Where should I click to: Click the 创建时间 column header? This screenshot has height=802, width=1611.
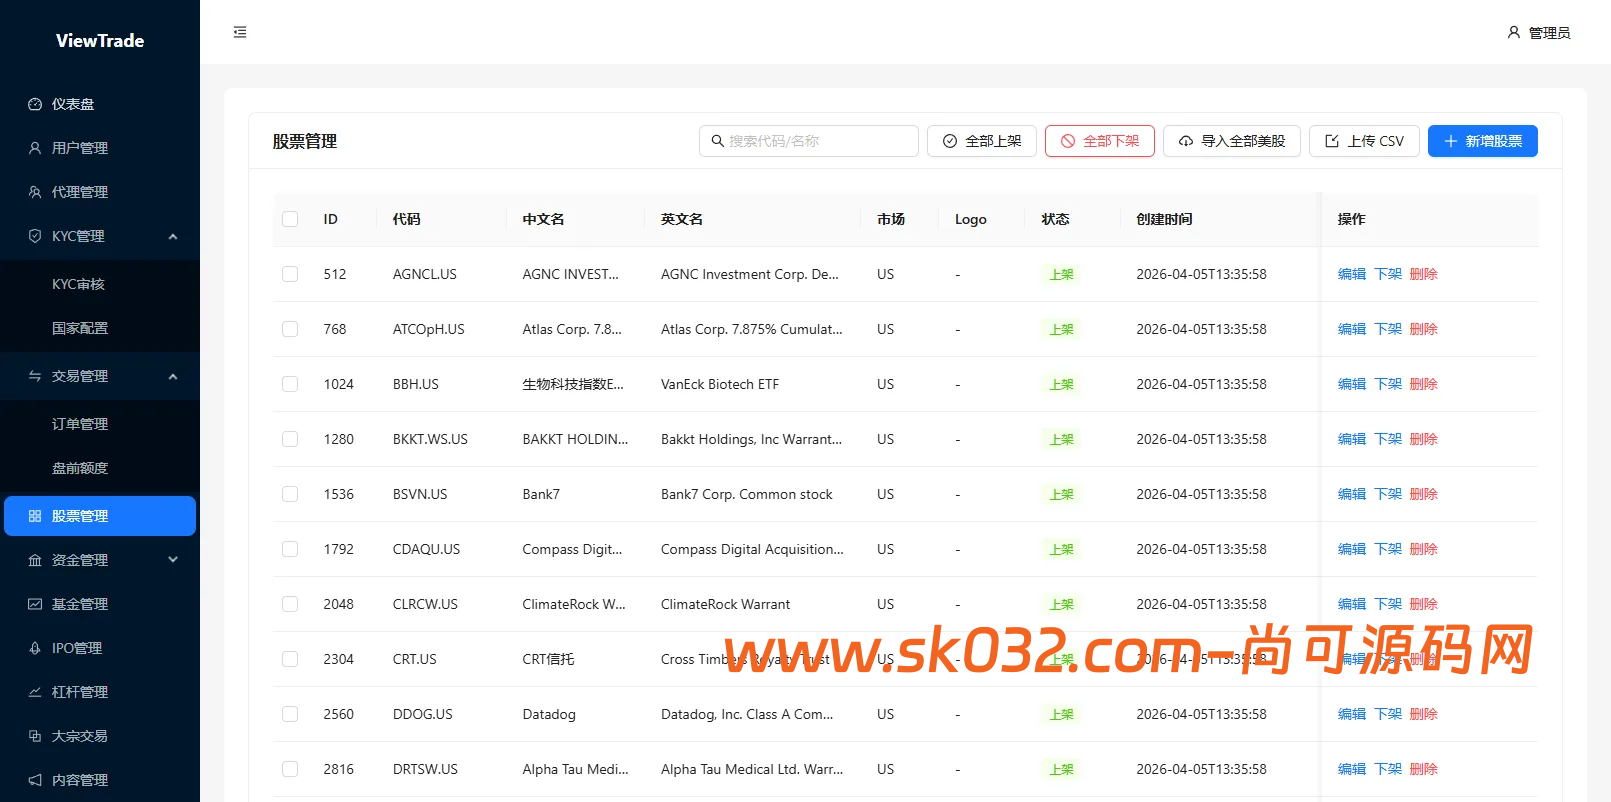[x=1164, y=219]
